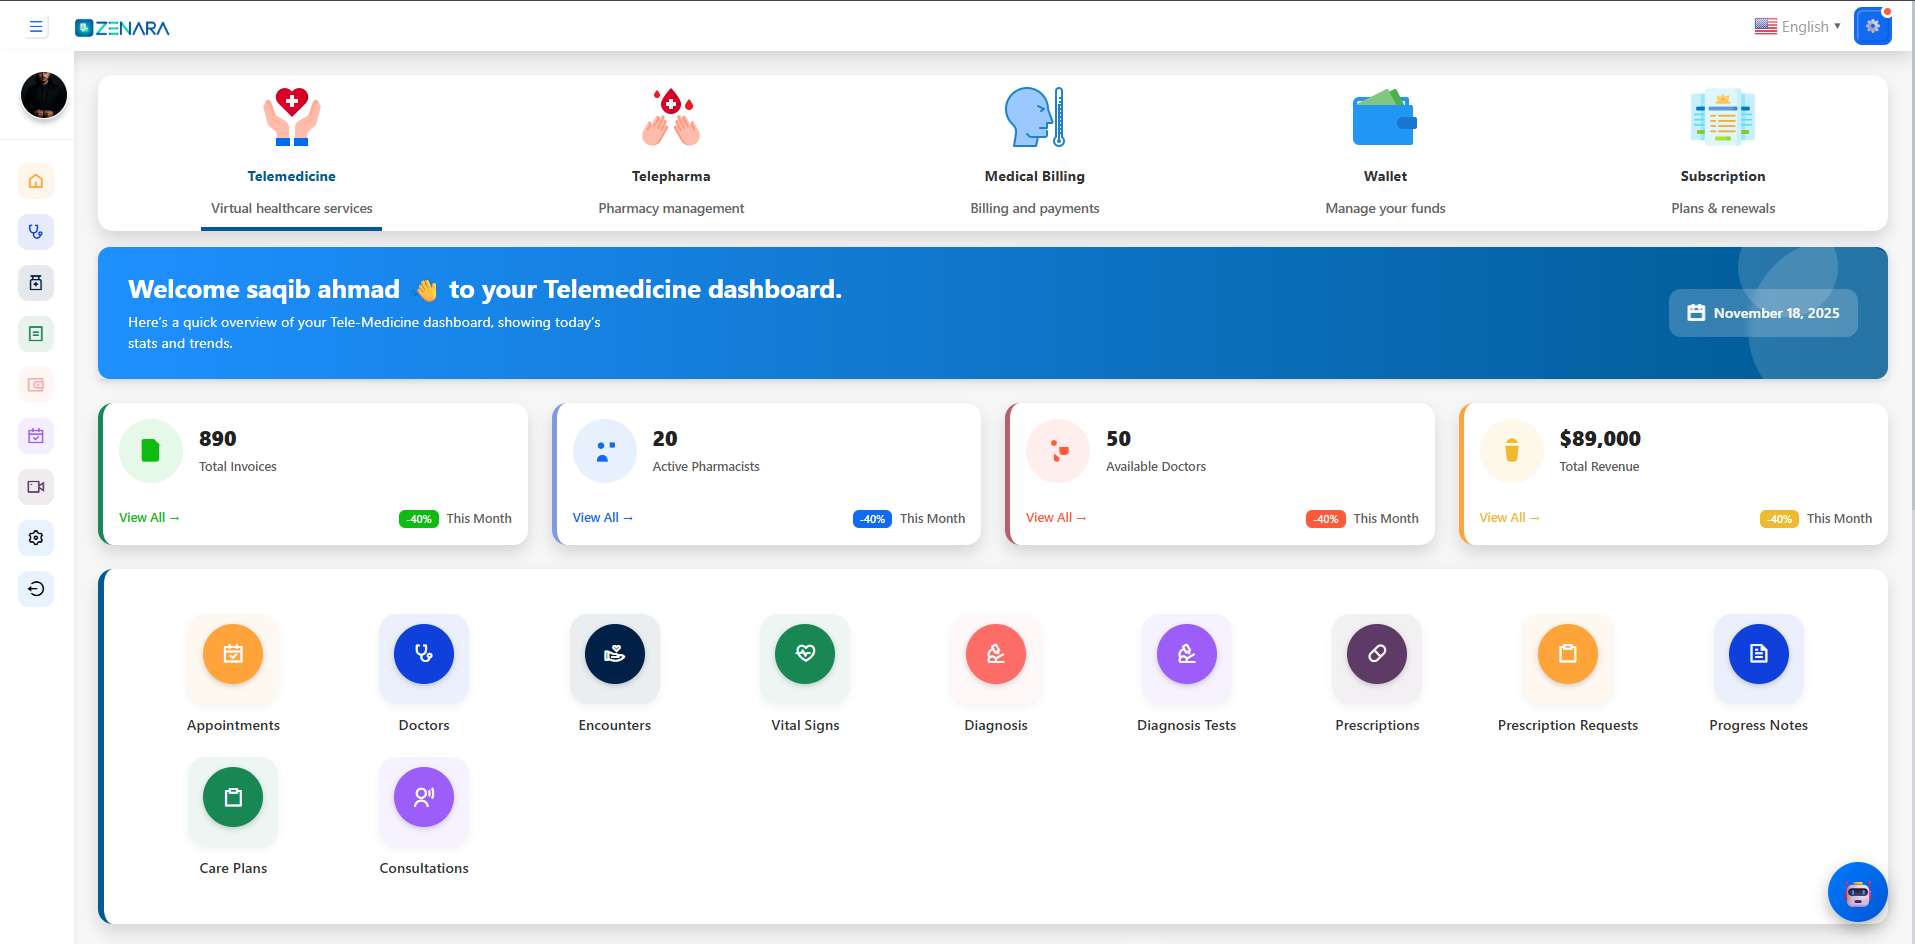The width and height of the screenshot is (1915, 944).
Task: Click View All under Total Invoices
Action: (149, 518)
